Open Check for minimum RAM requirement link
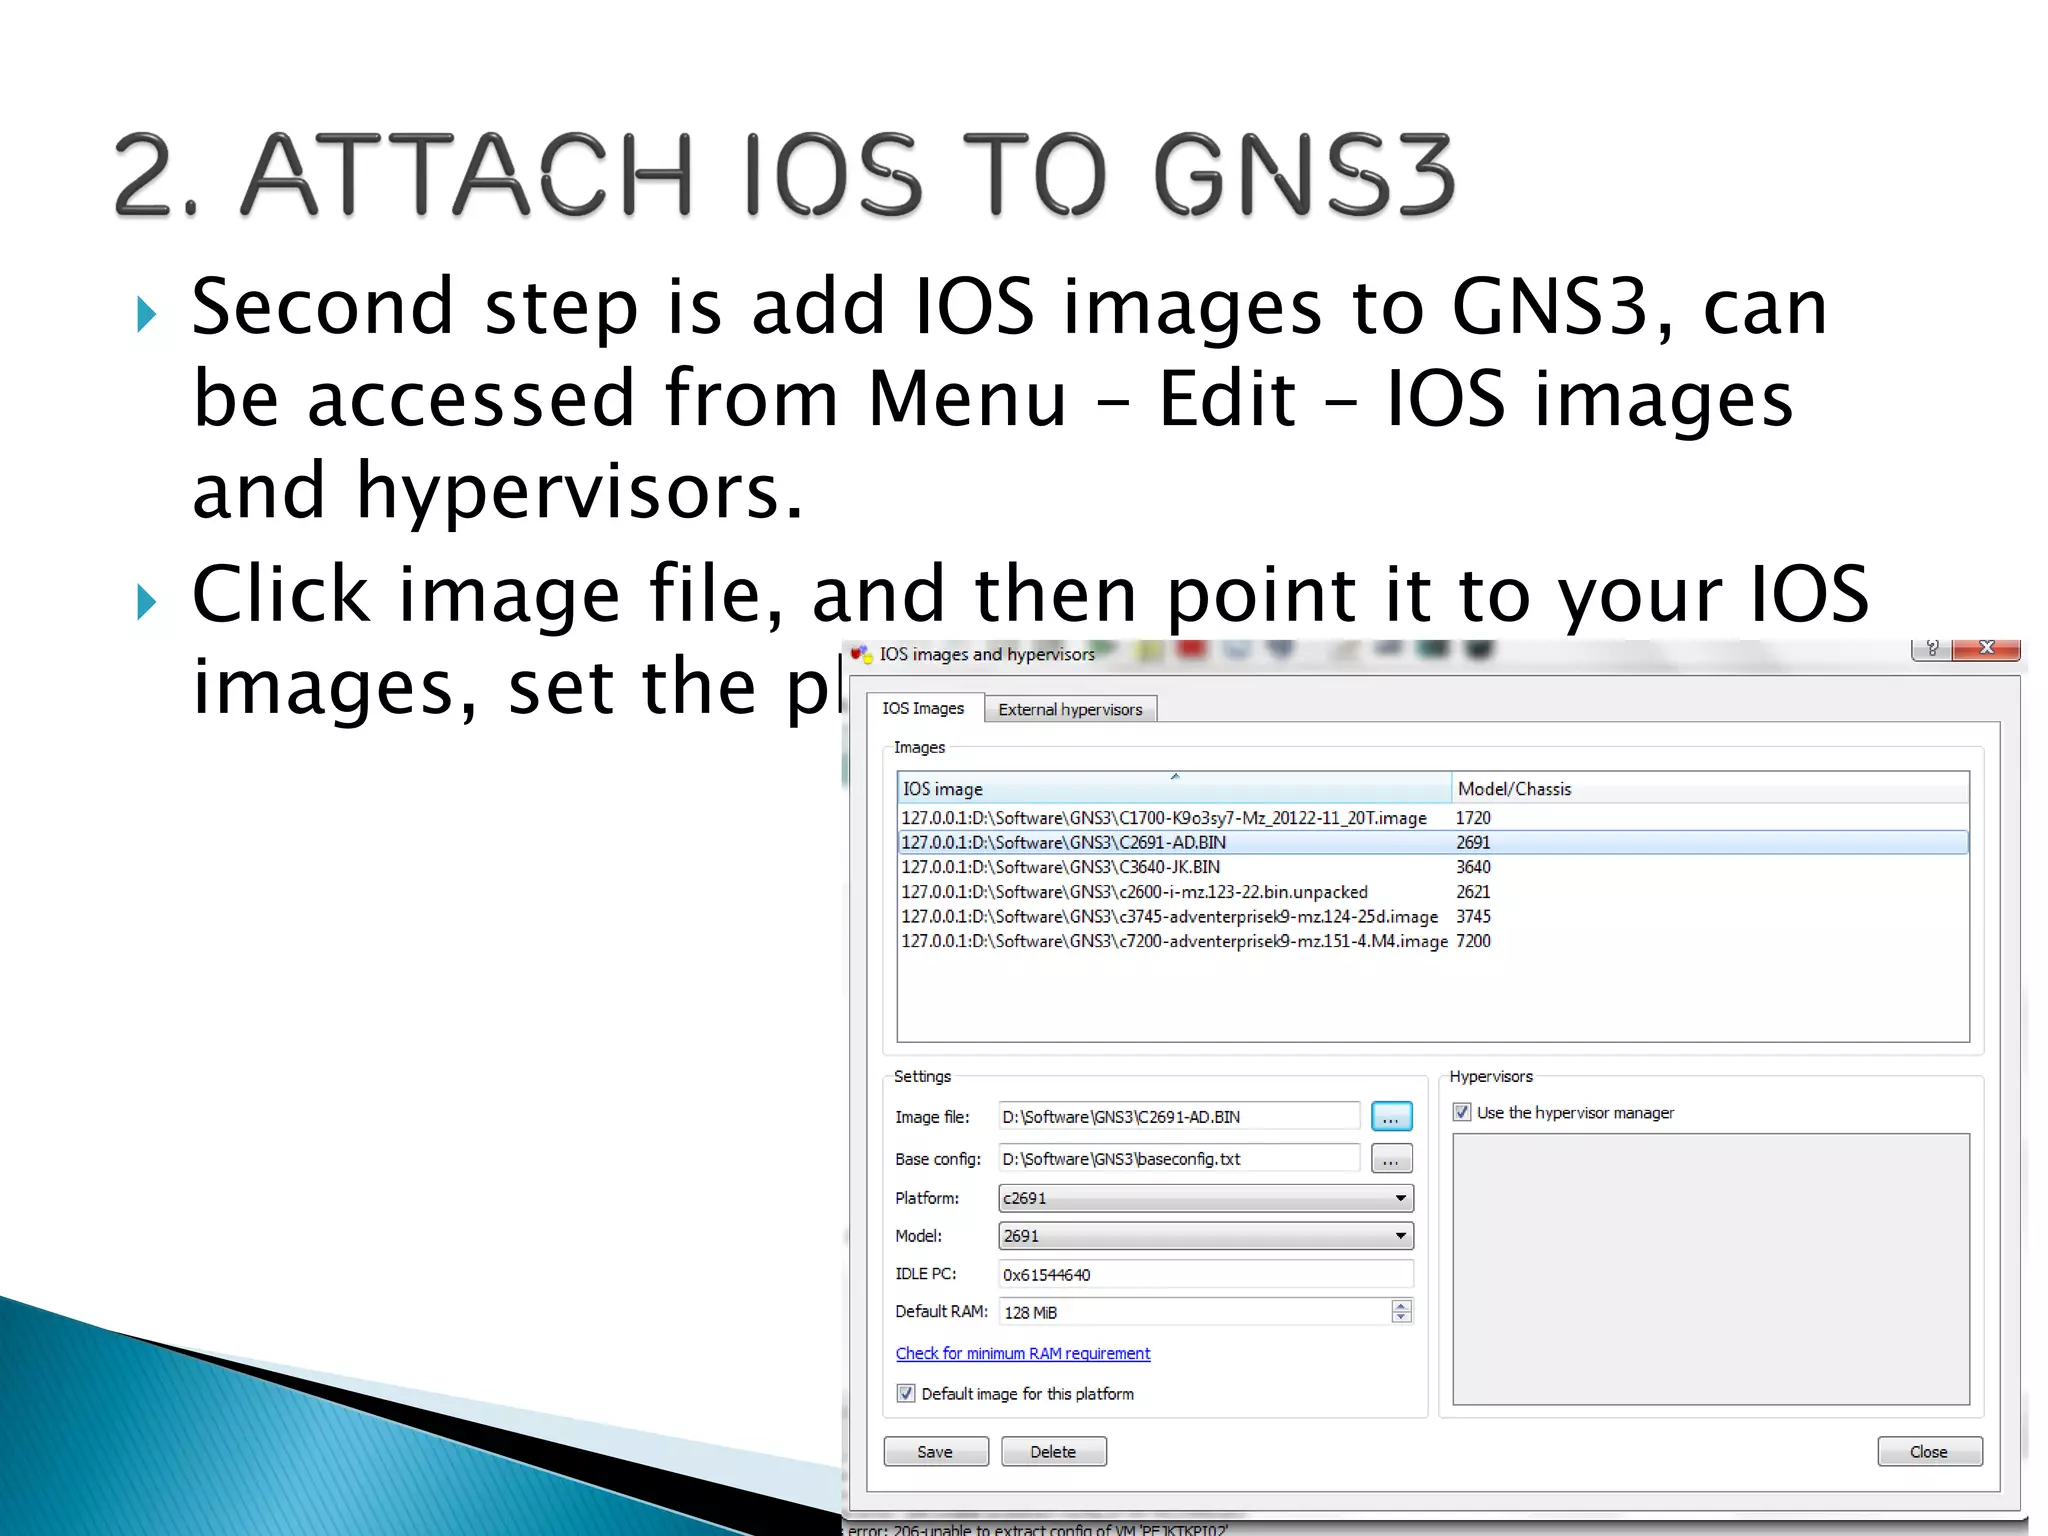Viewport: 2048px width, 1536px height. (1022, 1353)
